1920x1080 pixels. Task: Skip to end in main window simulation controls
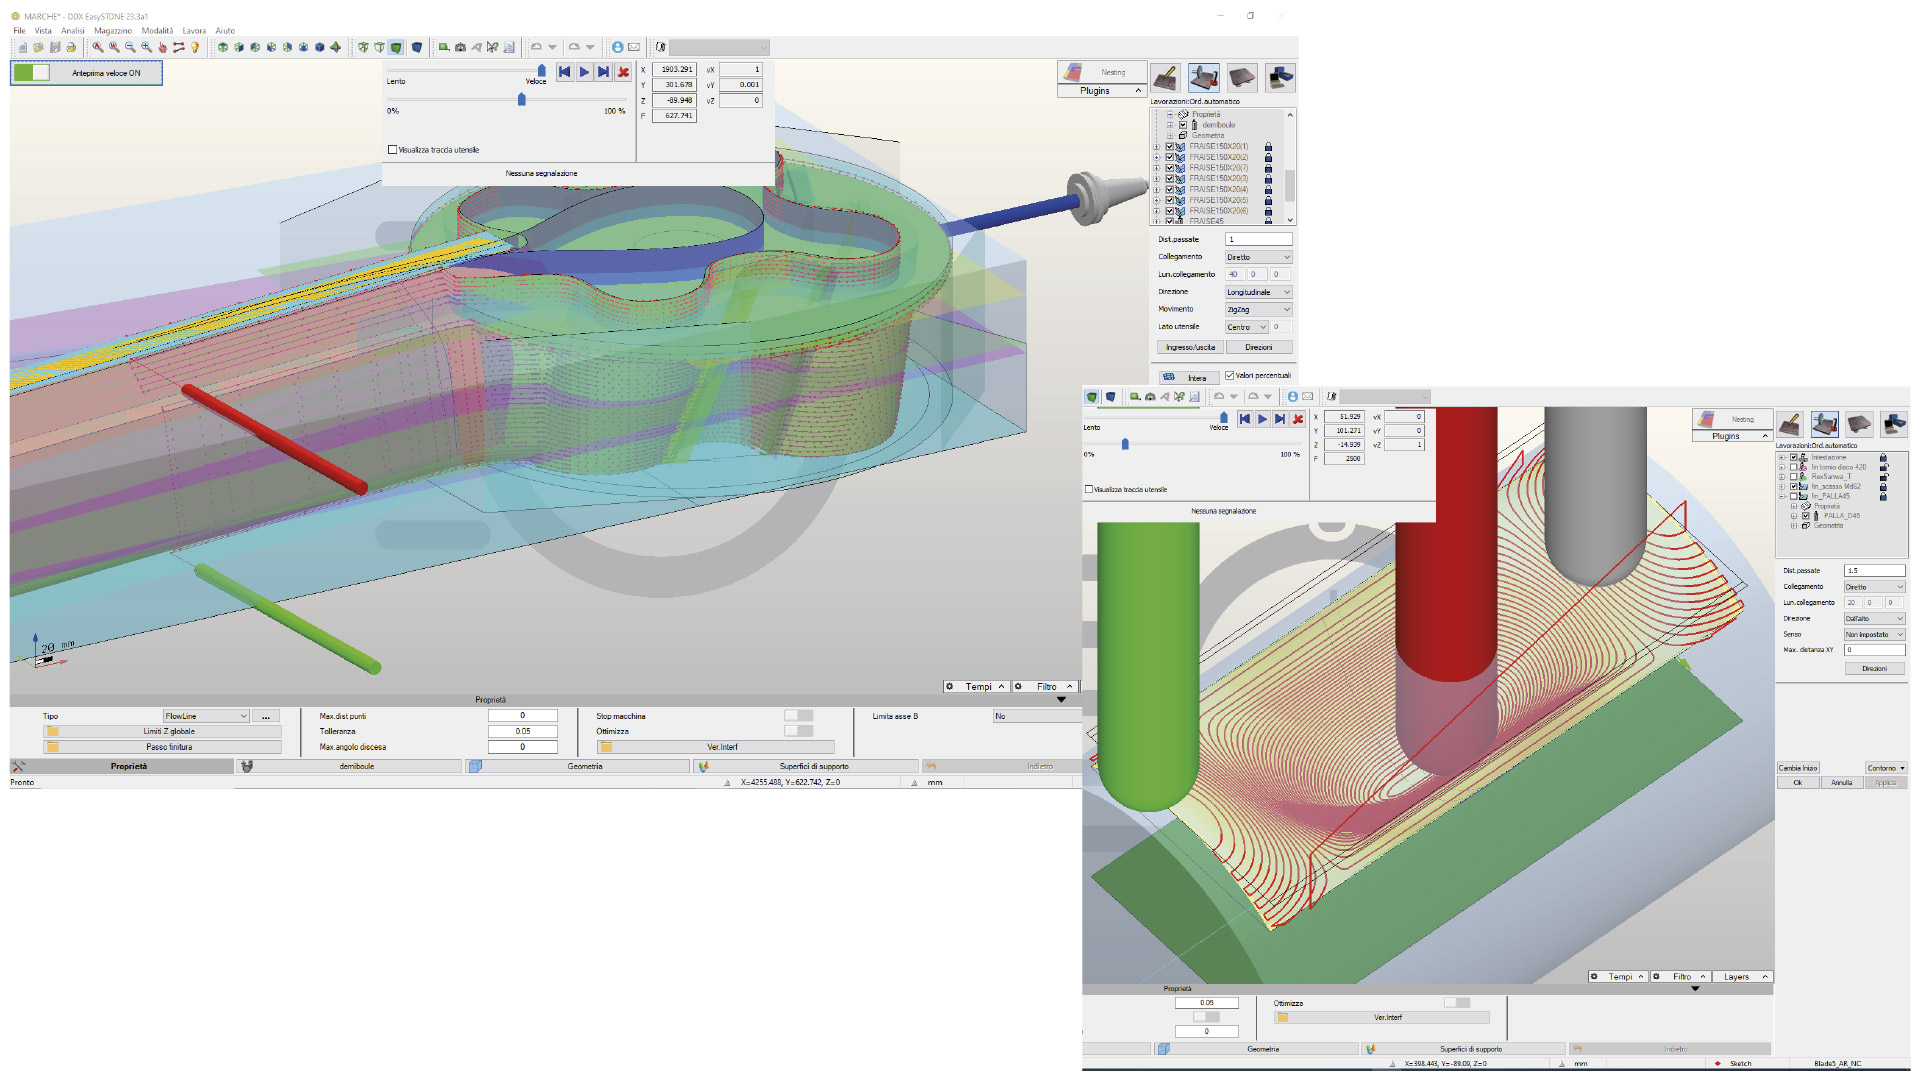[603, 72]
